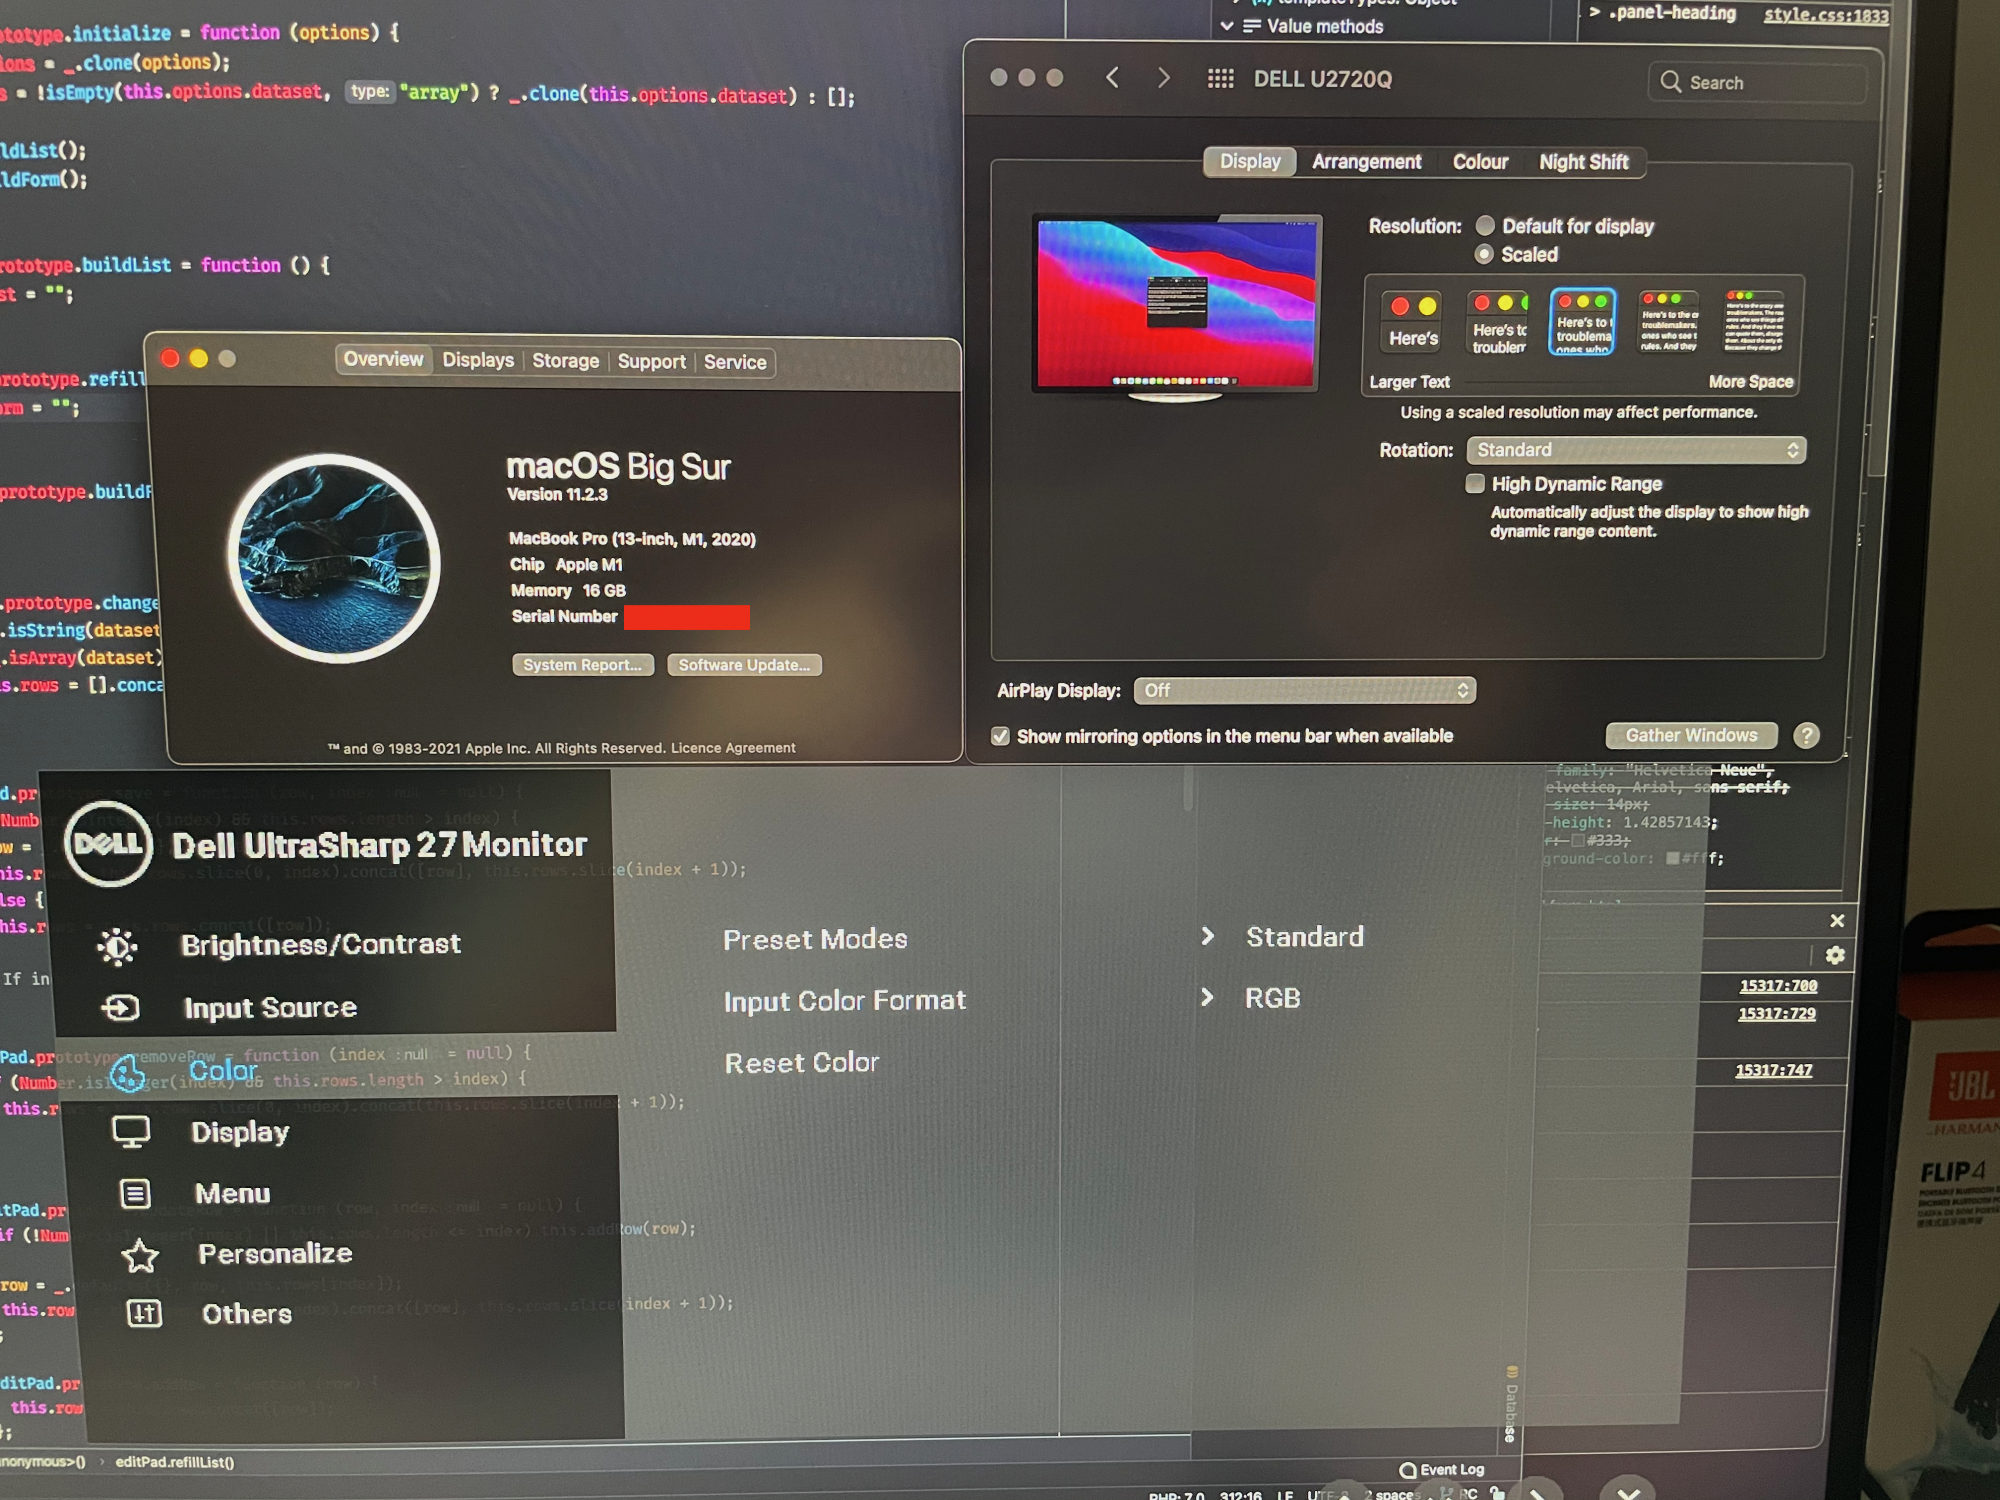Open Service tab in About This Mac

[735, 362]
